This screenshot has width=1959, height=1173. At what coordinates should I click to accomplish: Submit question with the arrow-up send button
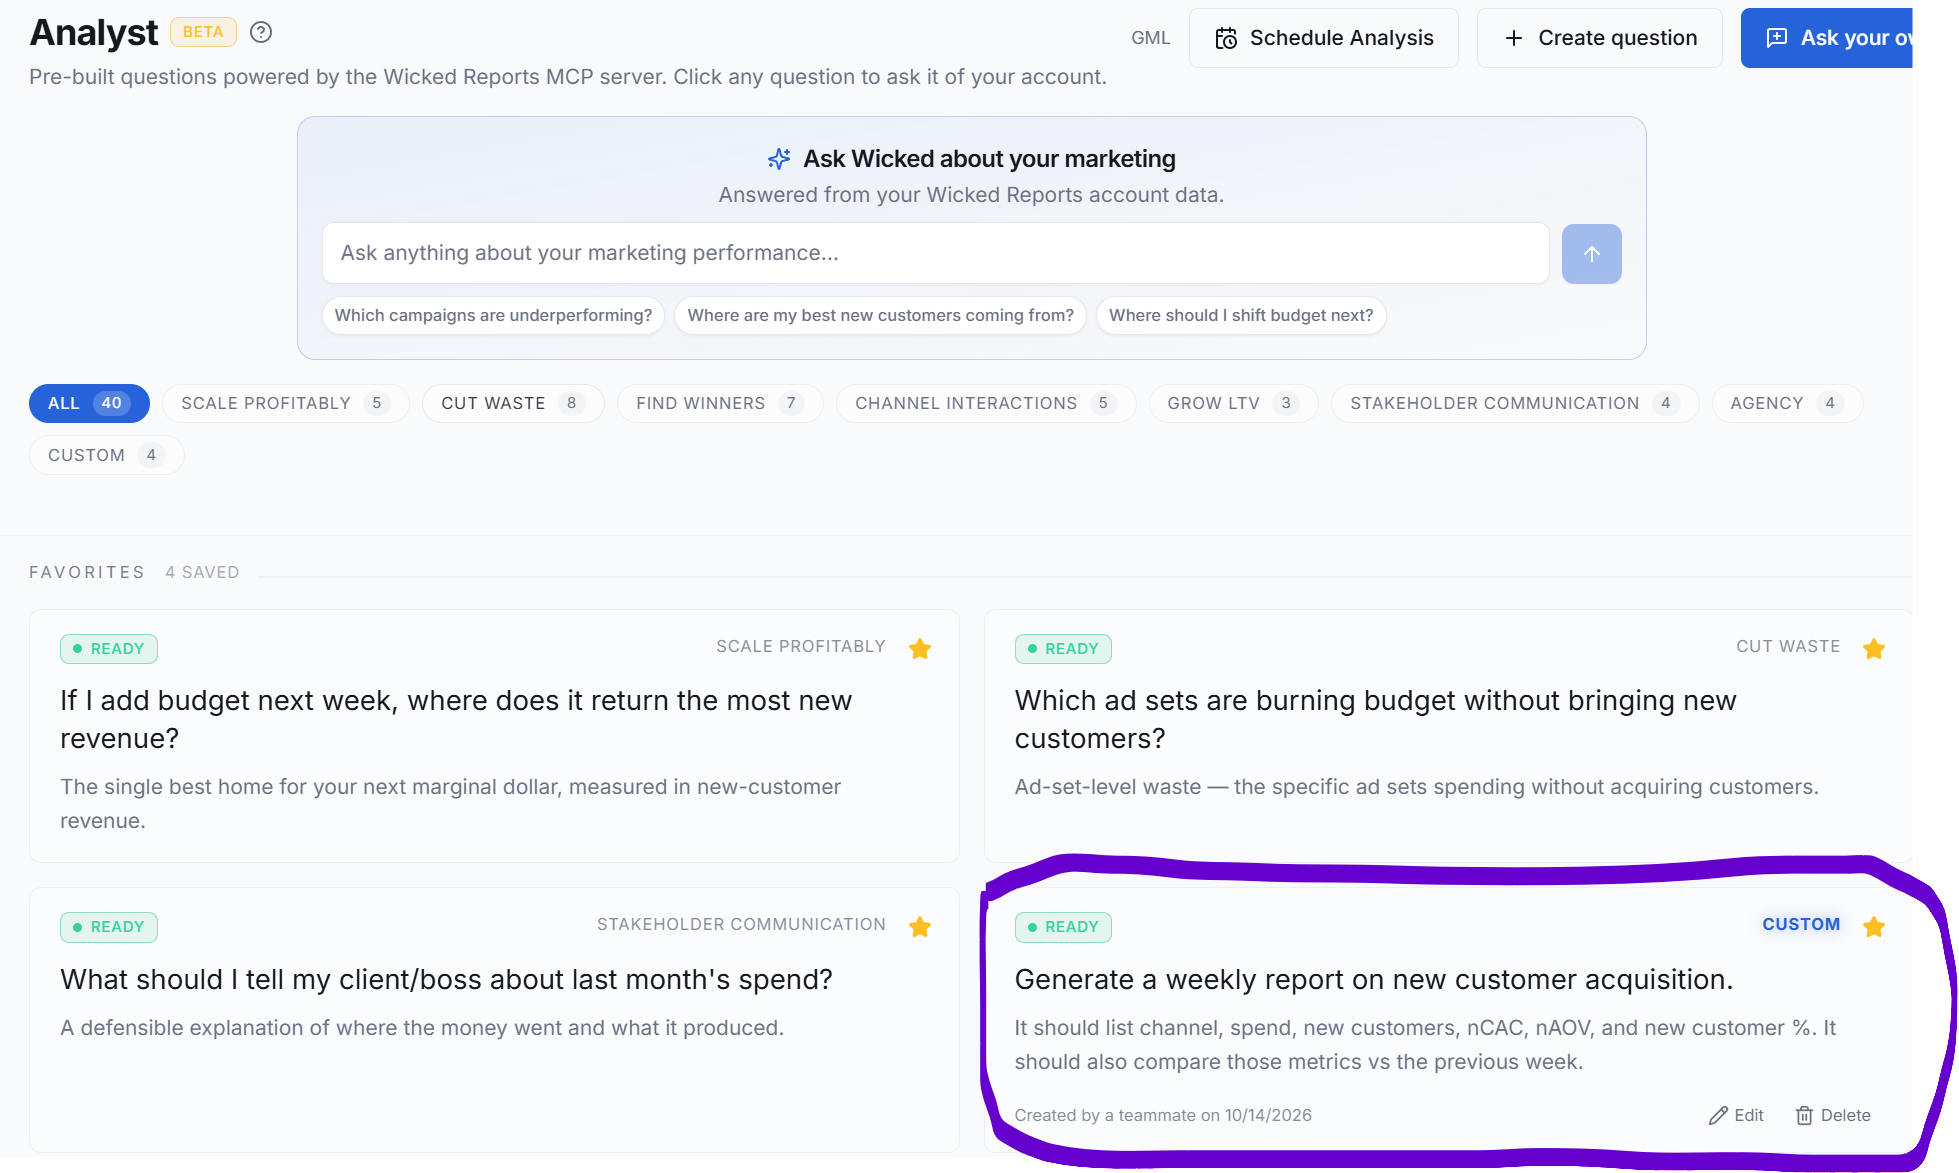(1591, 254)
